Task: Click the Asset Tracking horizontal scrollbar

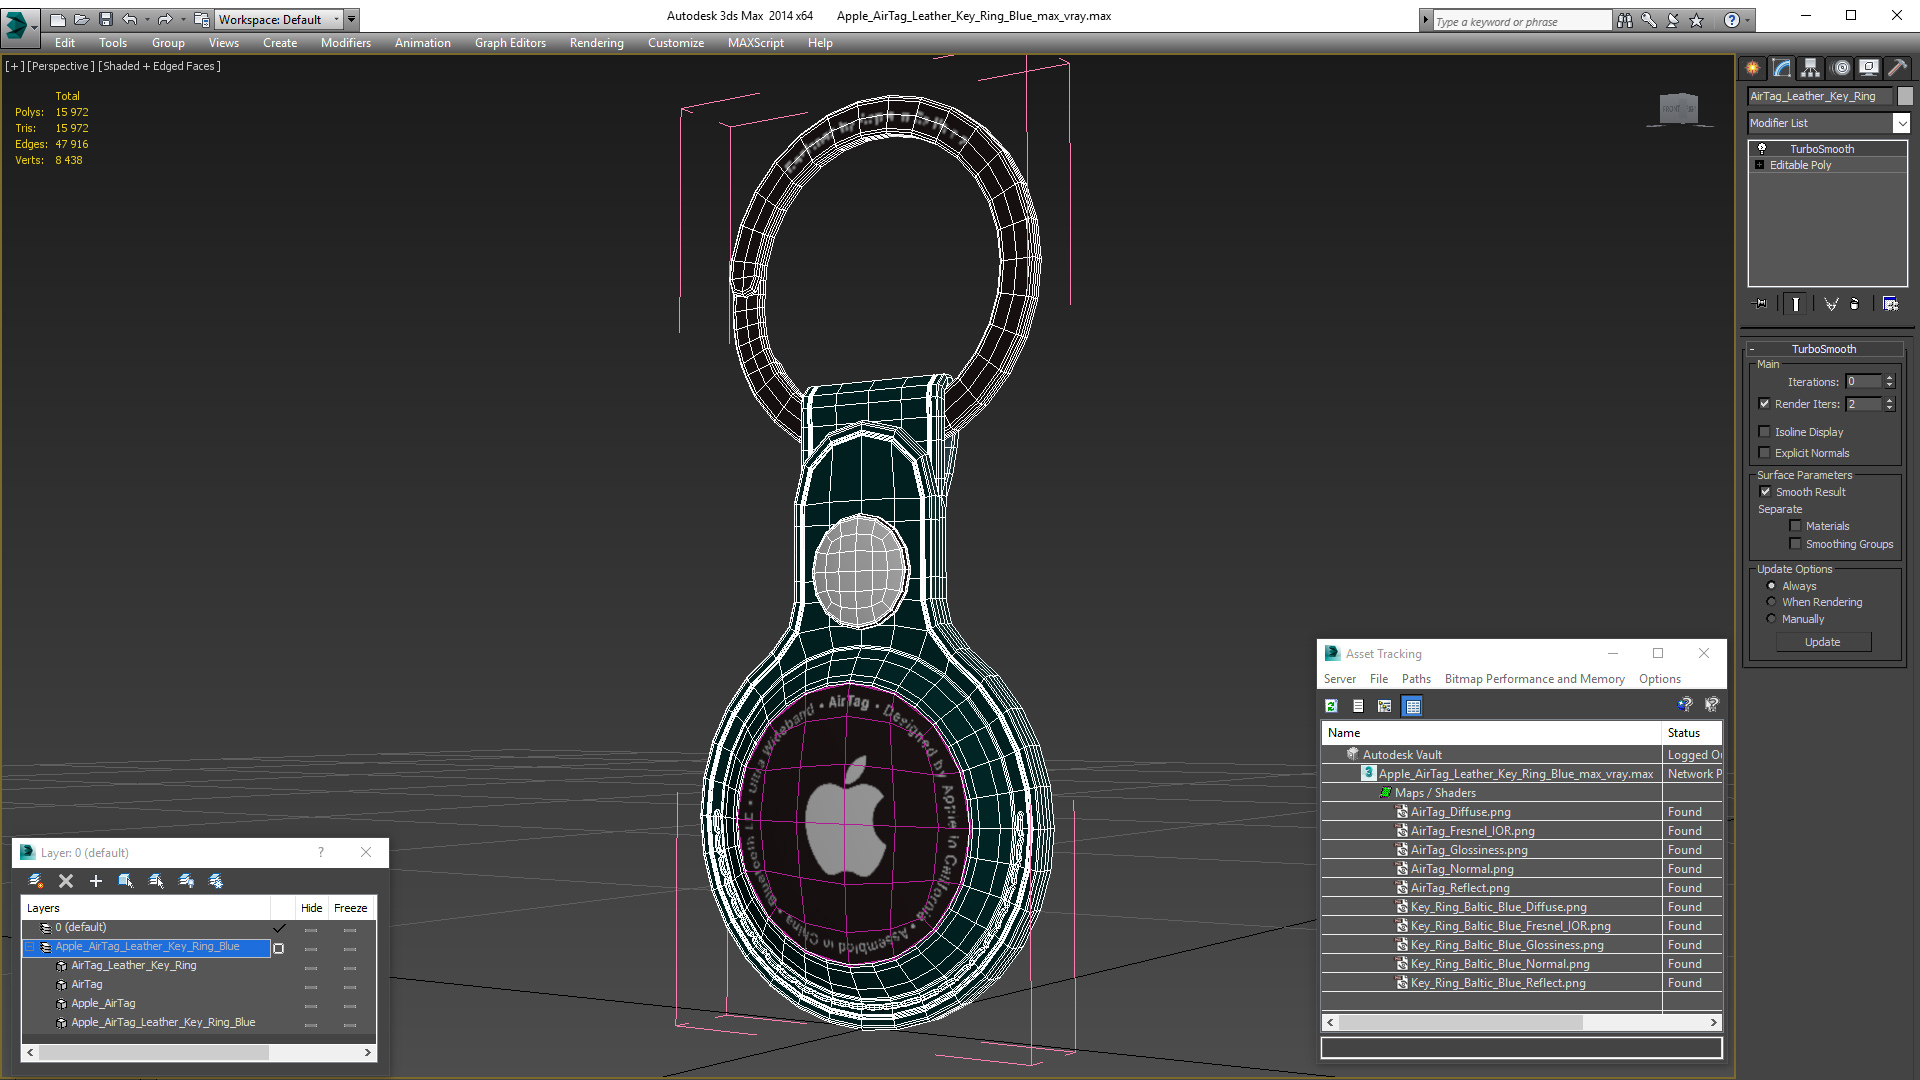Action: coord(1521,1023)
